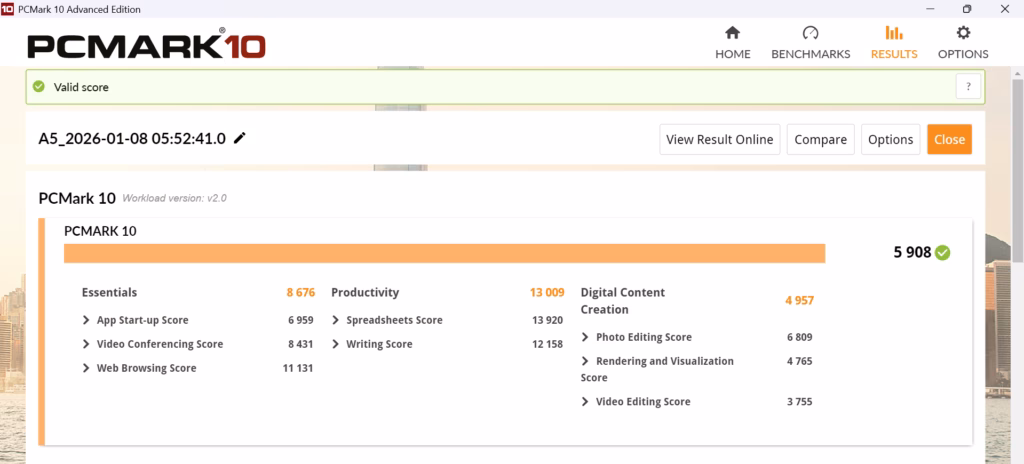Screen dimensions: 1024x464
Task: Open Benchmarks via the gauge icon
Action: (810, 33)
